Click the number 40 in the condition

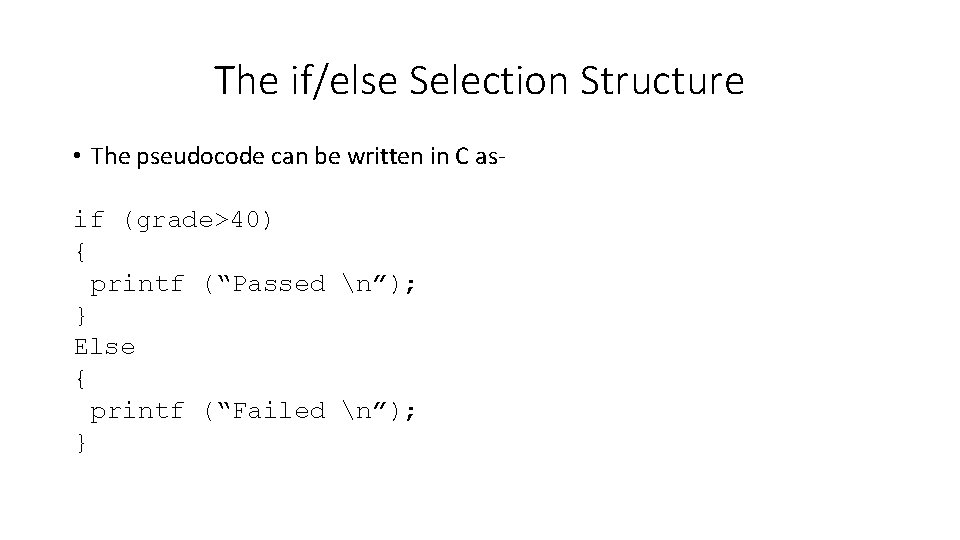[245, 220]
